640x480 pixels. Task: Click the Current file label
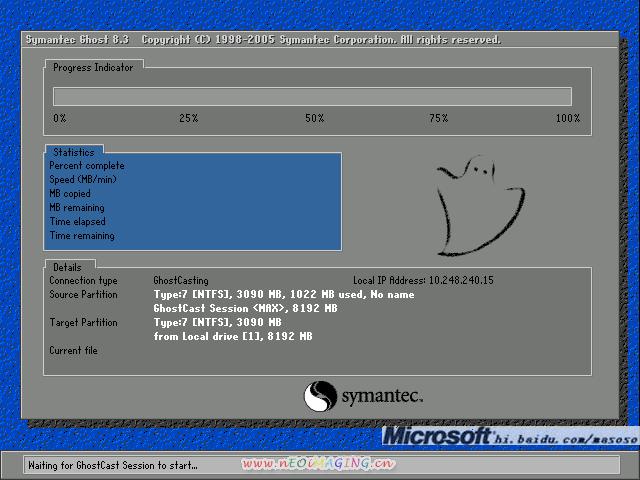(73, 350)
